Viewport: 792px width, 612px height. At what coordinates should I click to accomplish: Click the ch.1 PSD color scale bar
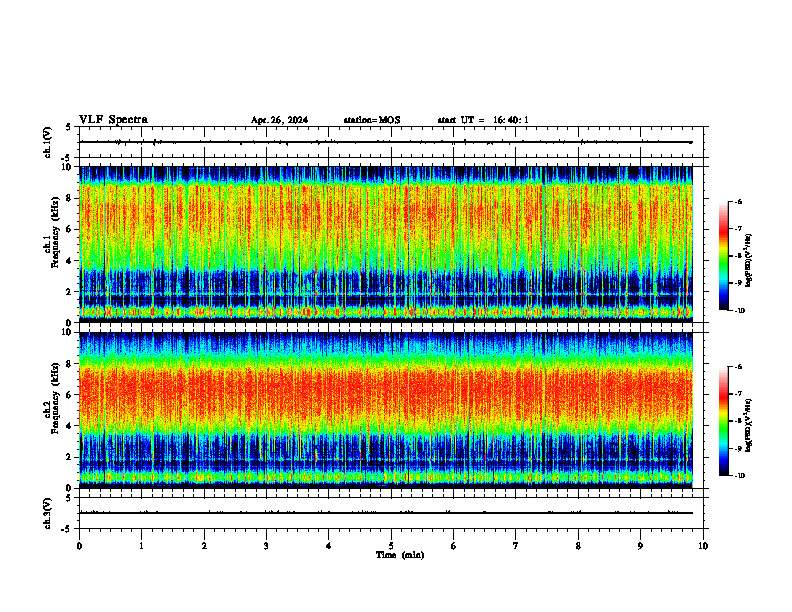pos(723,256)
